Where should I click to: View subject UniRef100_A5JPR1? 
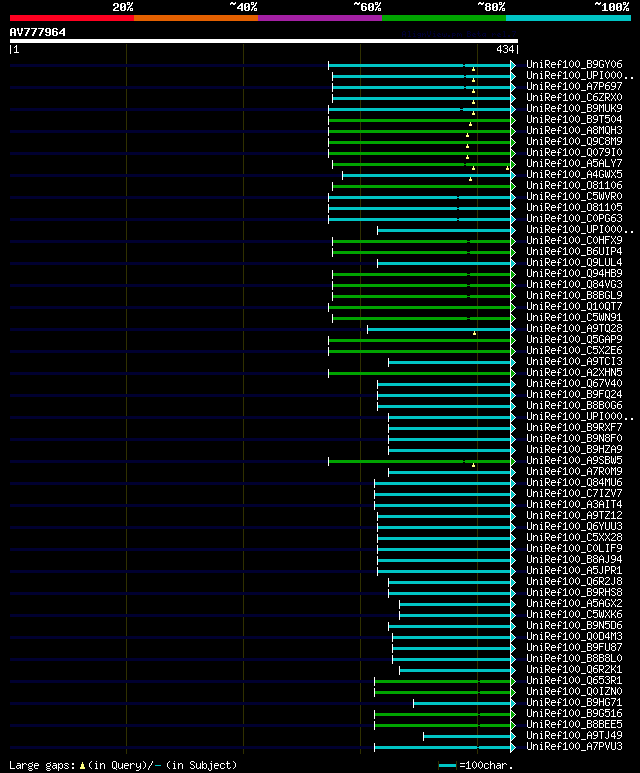pyautogui.click(x=574, y=571)
